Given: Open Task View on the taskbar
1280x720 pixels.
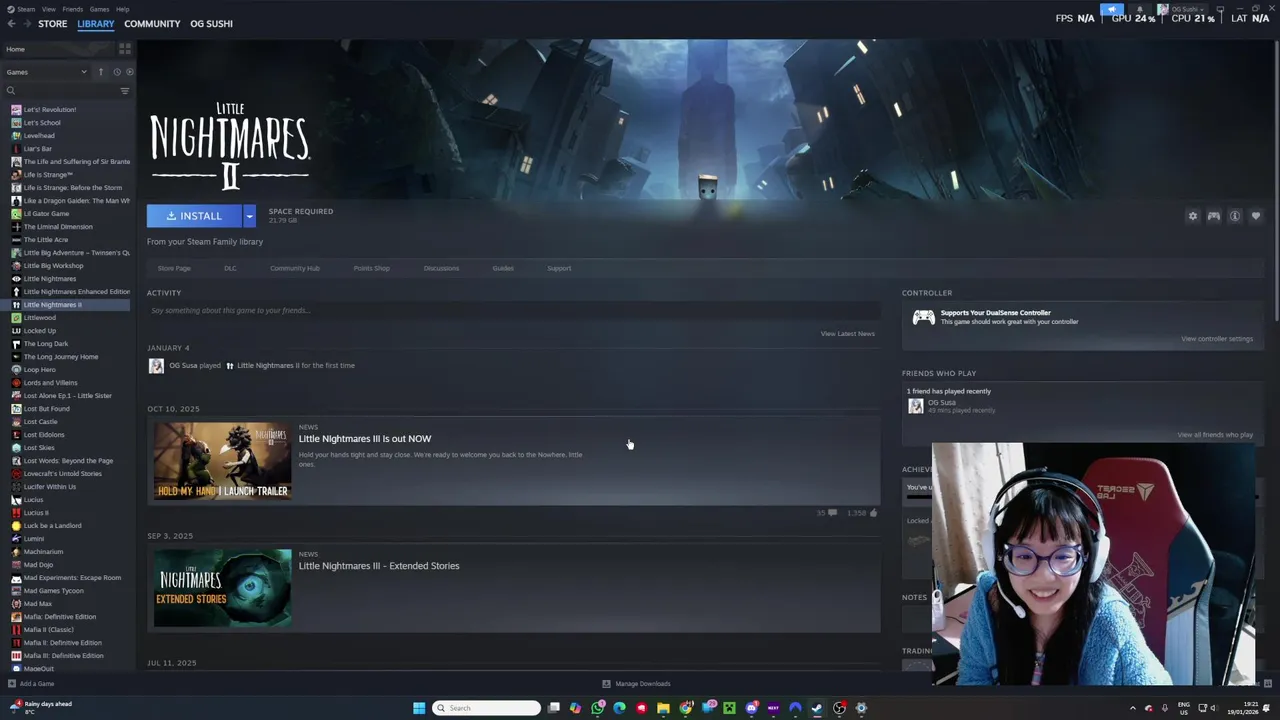Looking at the screenshot, I should pos(553,708).
